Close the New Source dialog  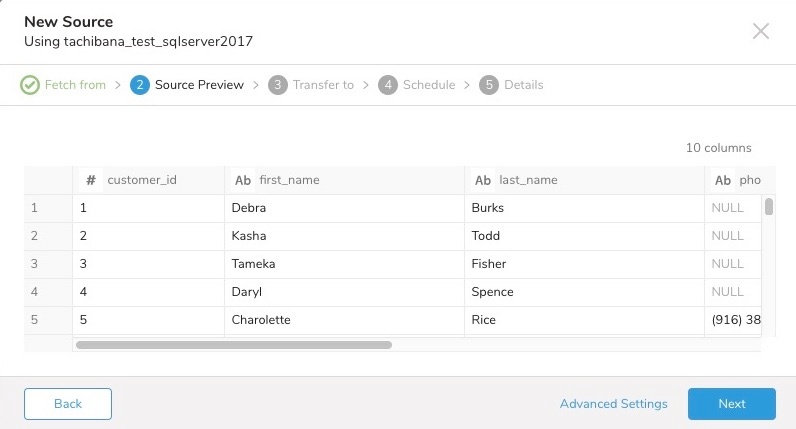(x=761, y=31)
